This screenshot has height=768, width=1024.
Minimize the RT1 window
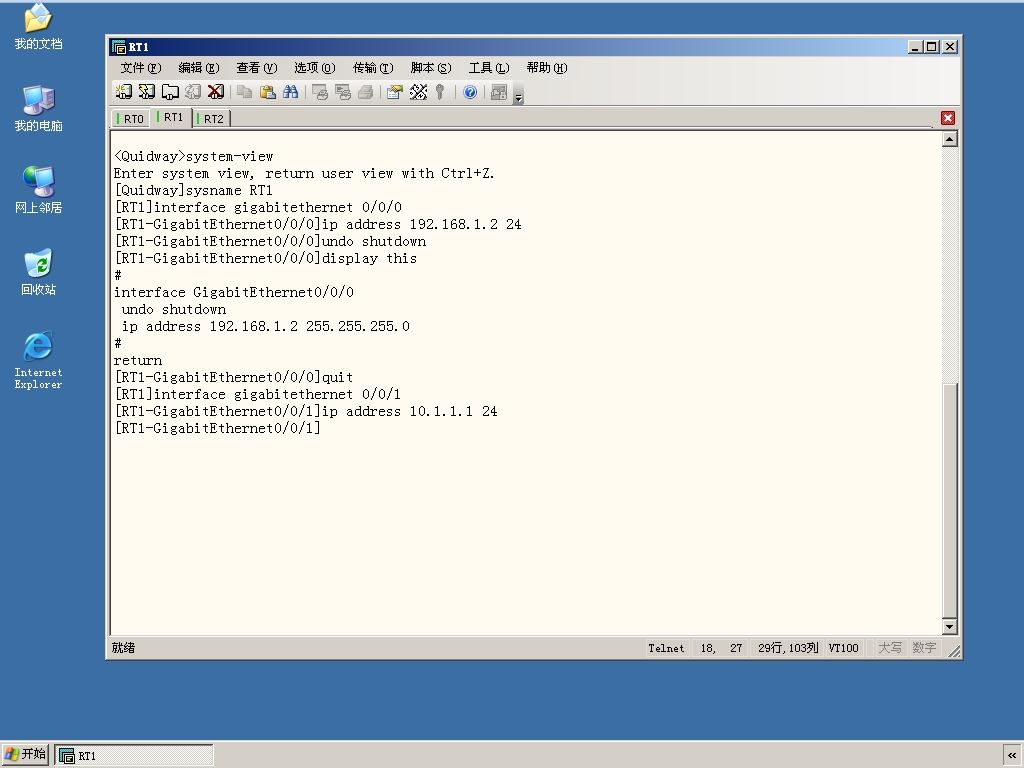[915, 47]
